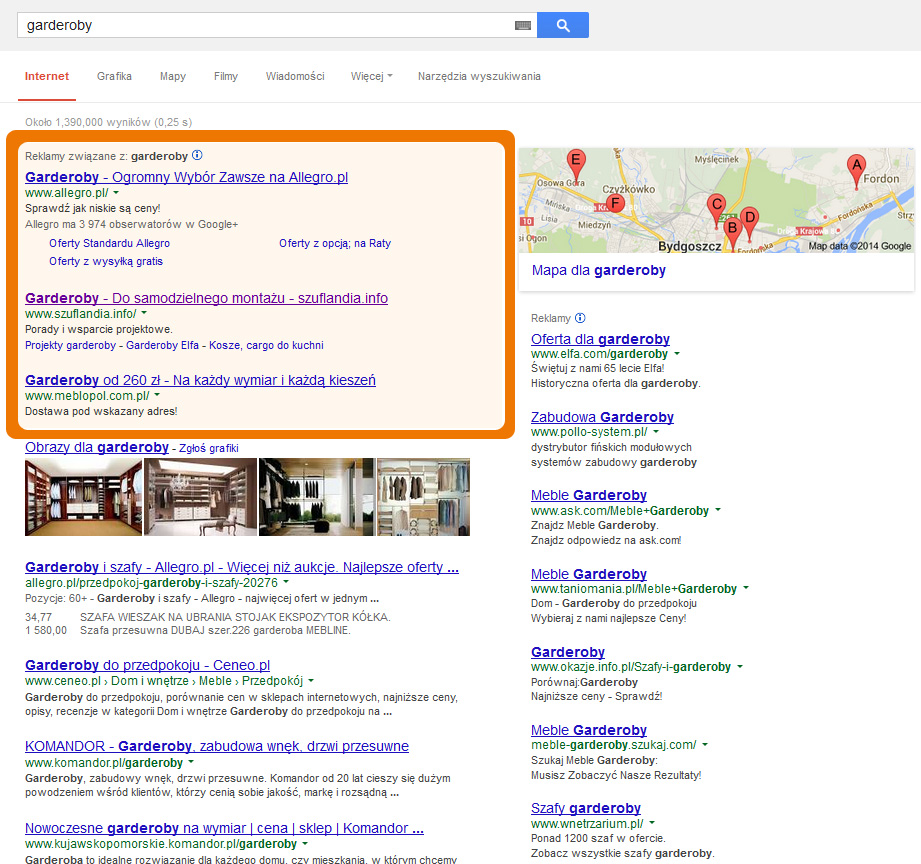921x864 pixels.
Task: Open the first wardrobe image thumbnail with red shelves
Action: pos(83,497)
